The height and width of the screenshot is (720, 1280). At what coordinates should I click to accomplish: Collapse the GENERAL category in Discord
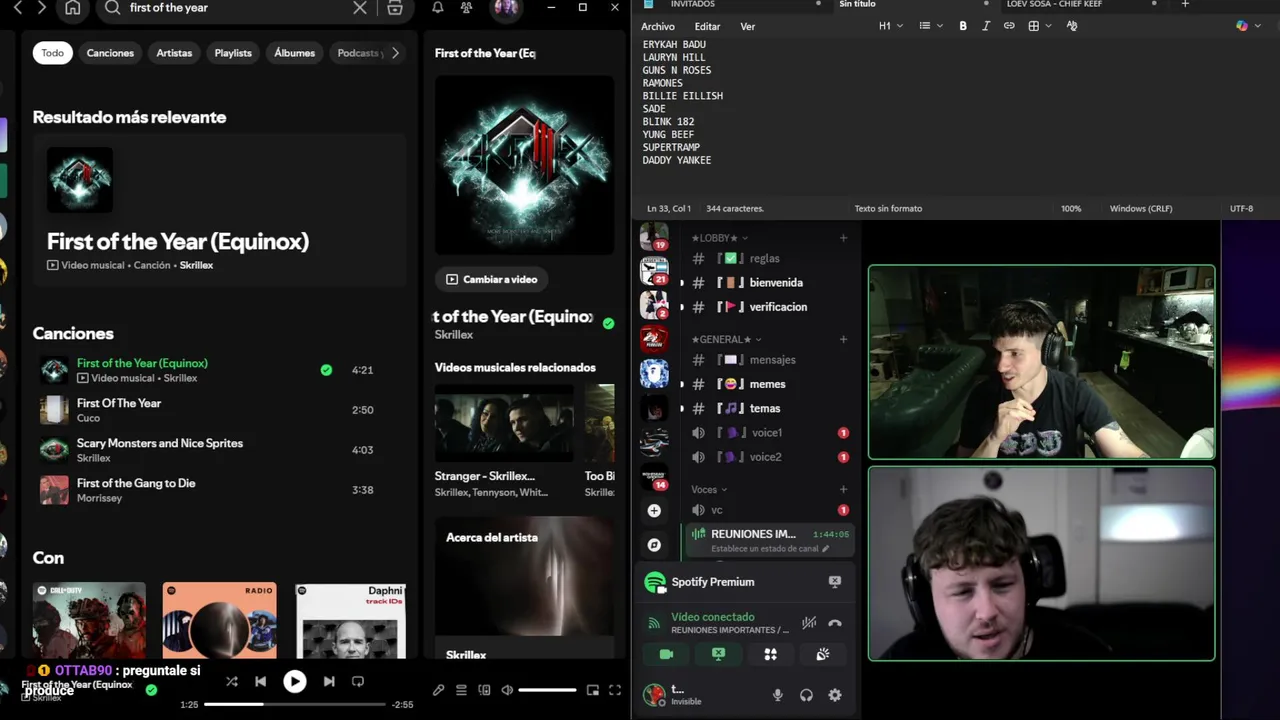tap(726, 339)
